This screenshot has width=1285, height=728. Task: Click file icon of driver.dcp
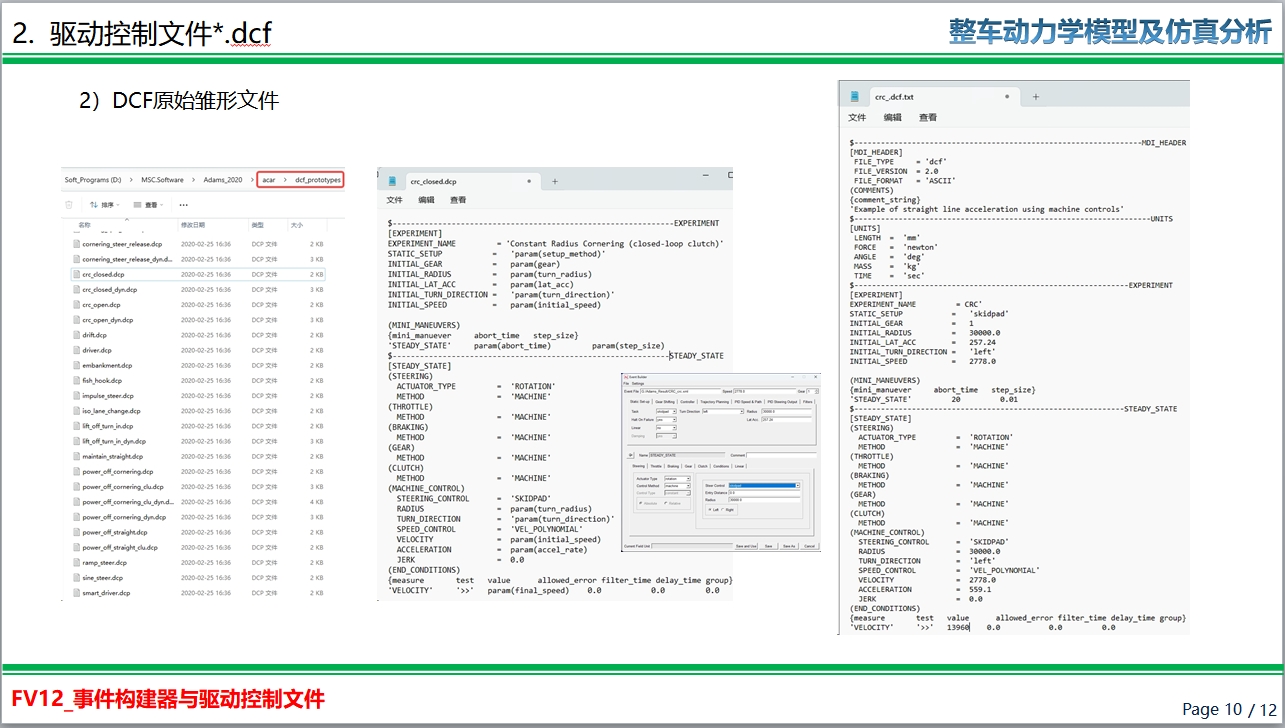(x=76, y=350)
